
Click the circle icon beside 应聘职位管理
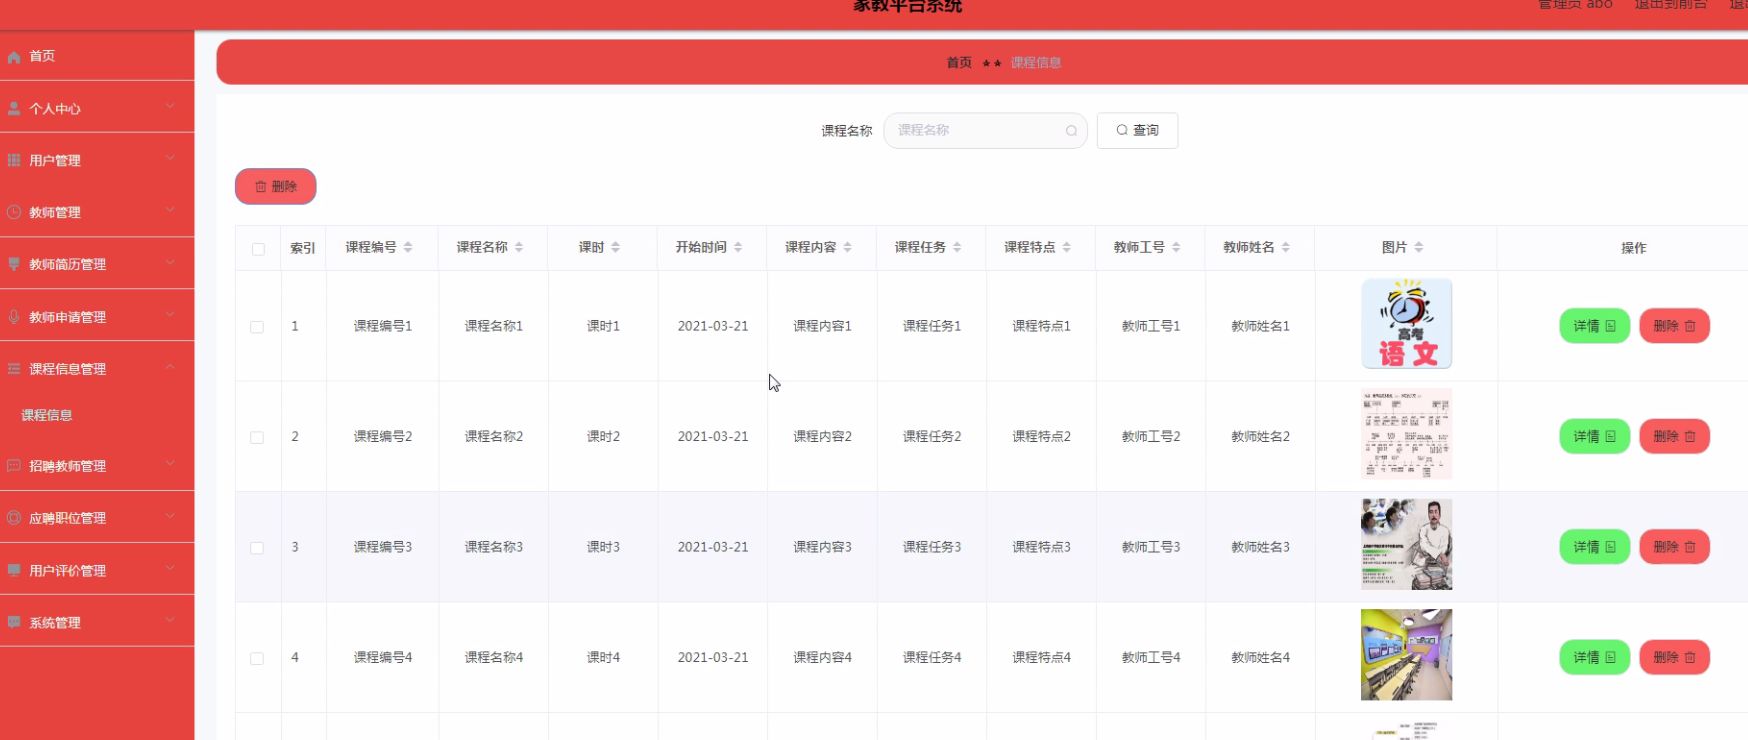click(x=14, y=518)
